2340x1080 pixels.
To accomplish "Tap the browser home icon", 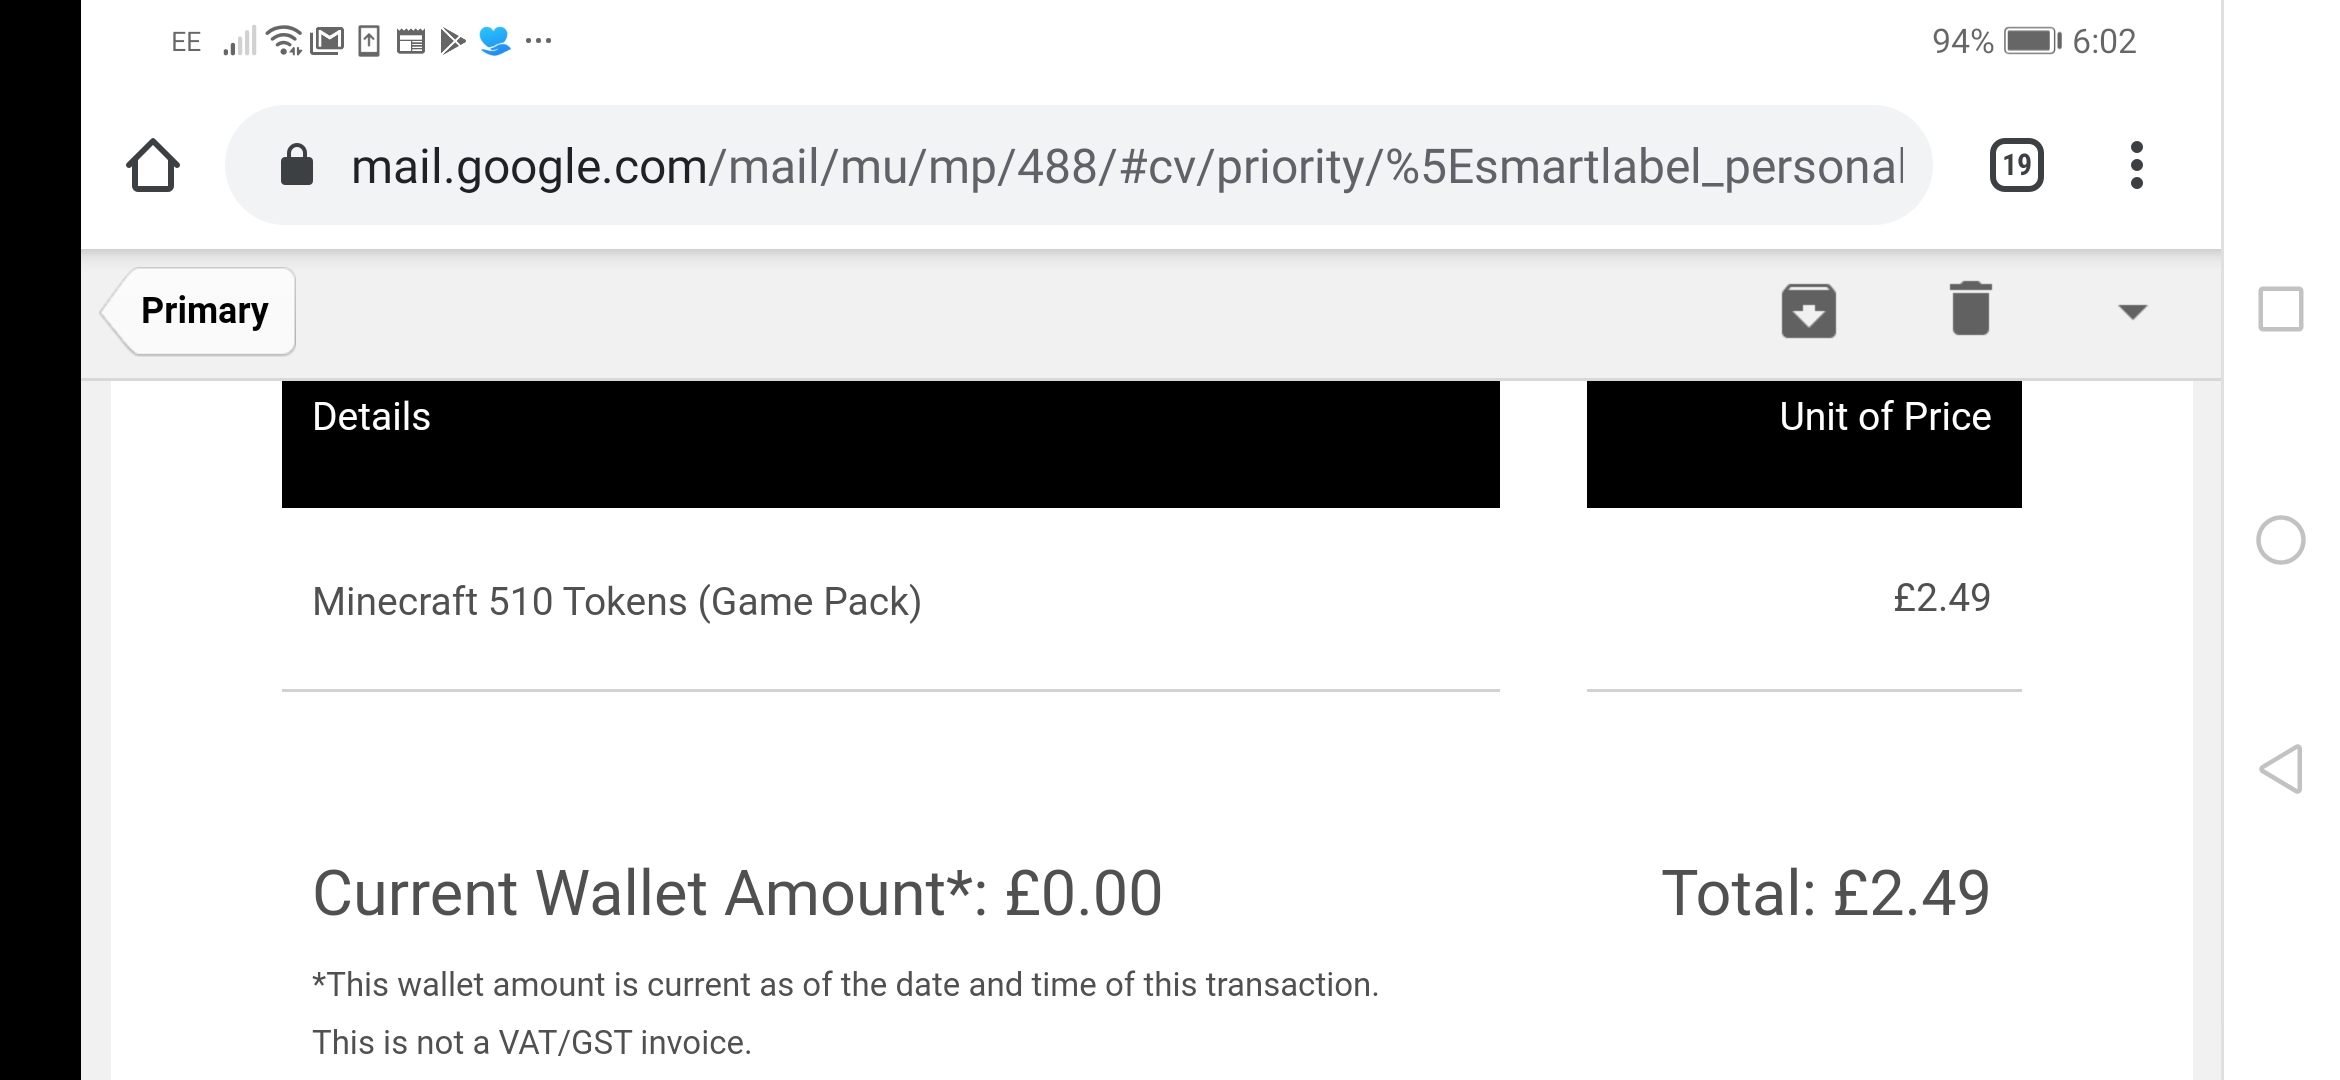I will click(153, 166).
